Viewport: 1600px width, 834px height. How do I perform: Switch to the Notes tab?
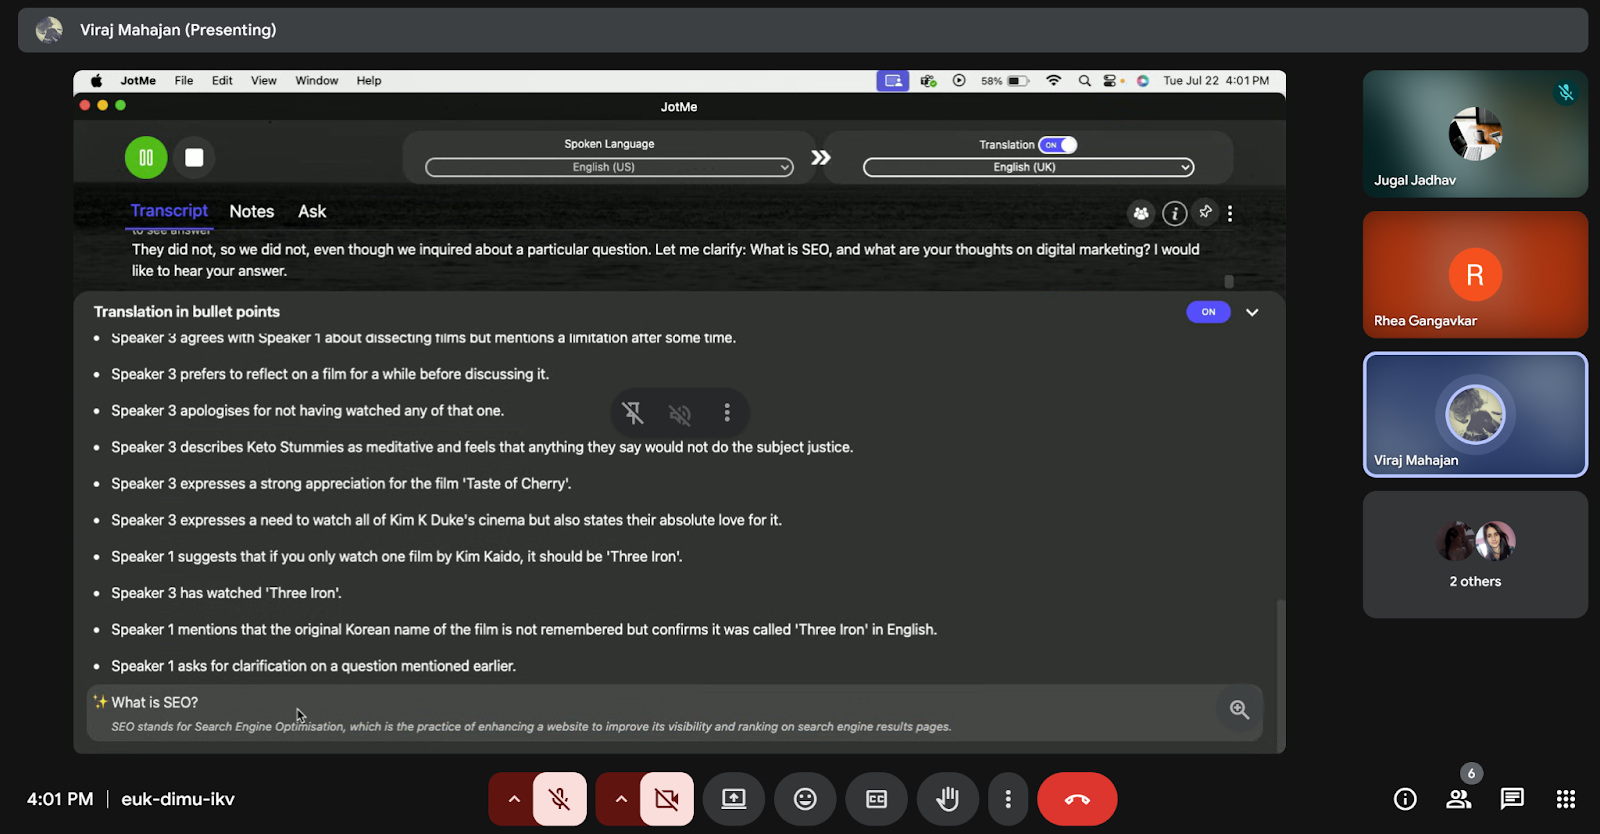click(x=252, y=211)
